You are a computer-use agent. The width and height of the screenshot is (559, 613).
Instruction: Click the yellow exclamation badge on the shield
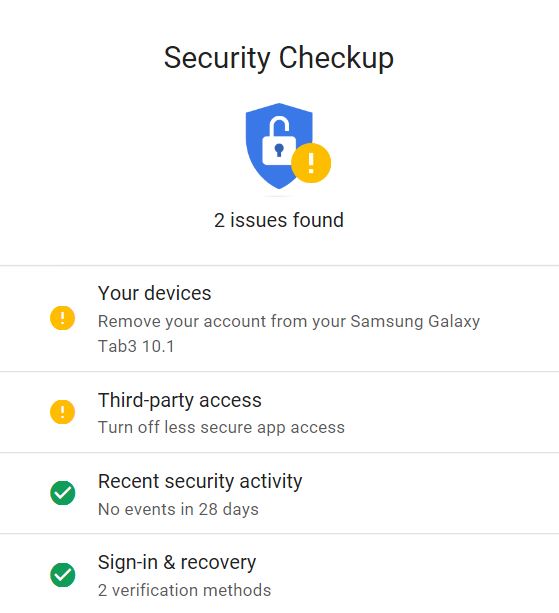[311, 163]
